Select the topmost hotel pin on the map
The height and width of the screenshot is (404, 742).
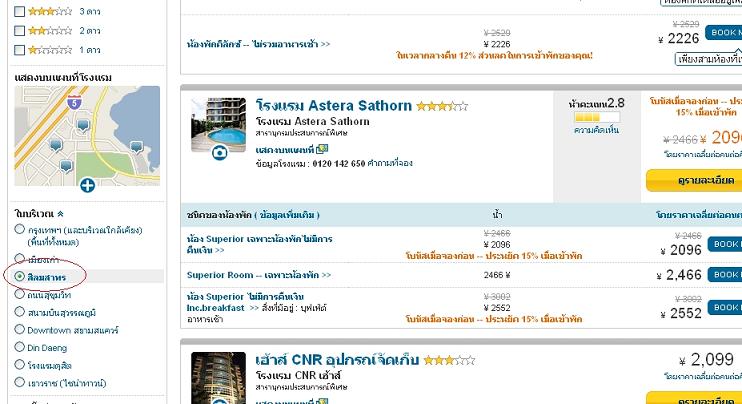pos(83,125)
